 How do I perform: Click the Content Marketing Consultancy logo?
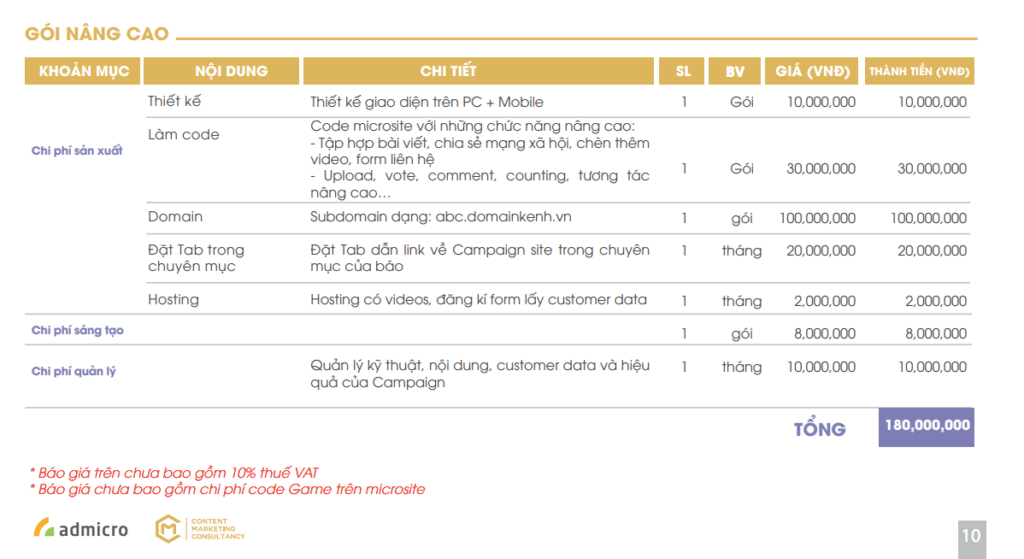point(200,529)
